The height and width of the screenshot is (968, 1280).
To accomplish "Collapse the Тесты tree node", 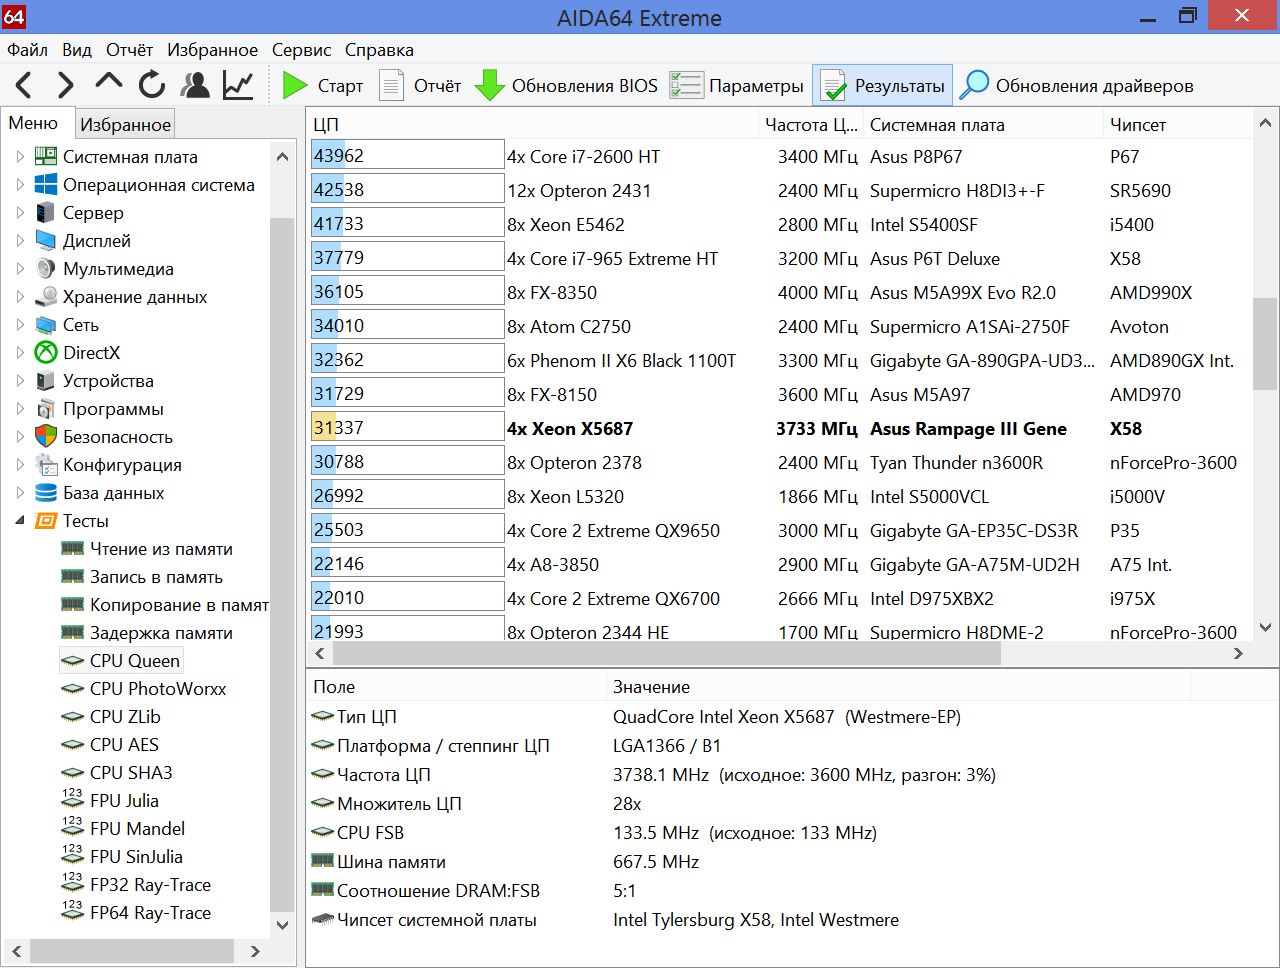I will [20, 521].
